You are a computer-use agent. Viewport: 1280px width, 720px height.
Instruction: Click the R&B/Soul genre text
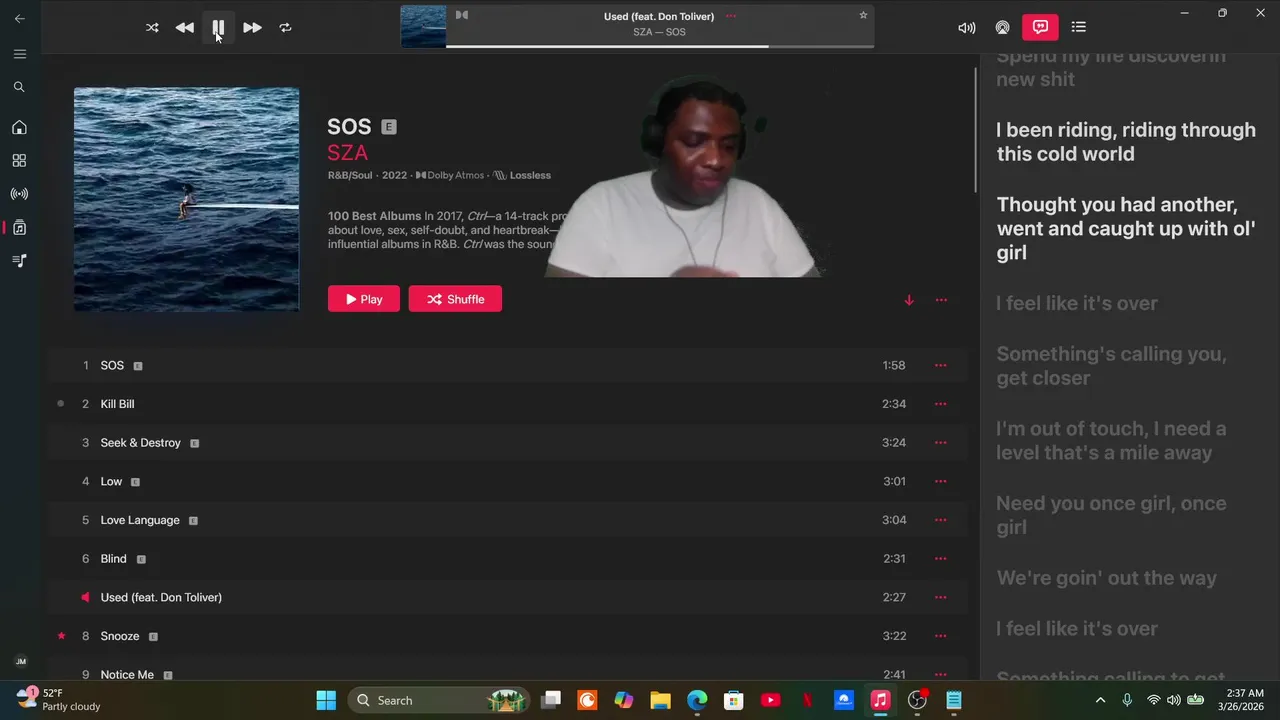click(350, 175)
